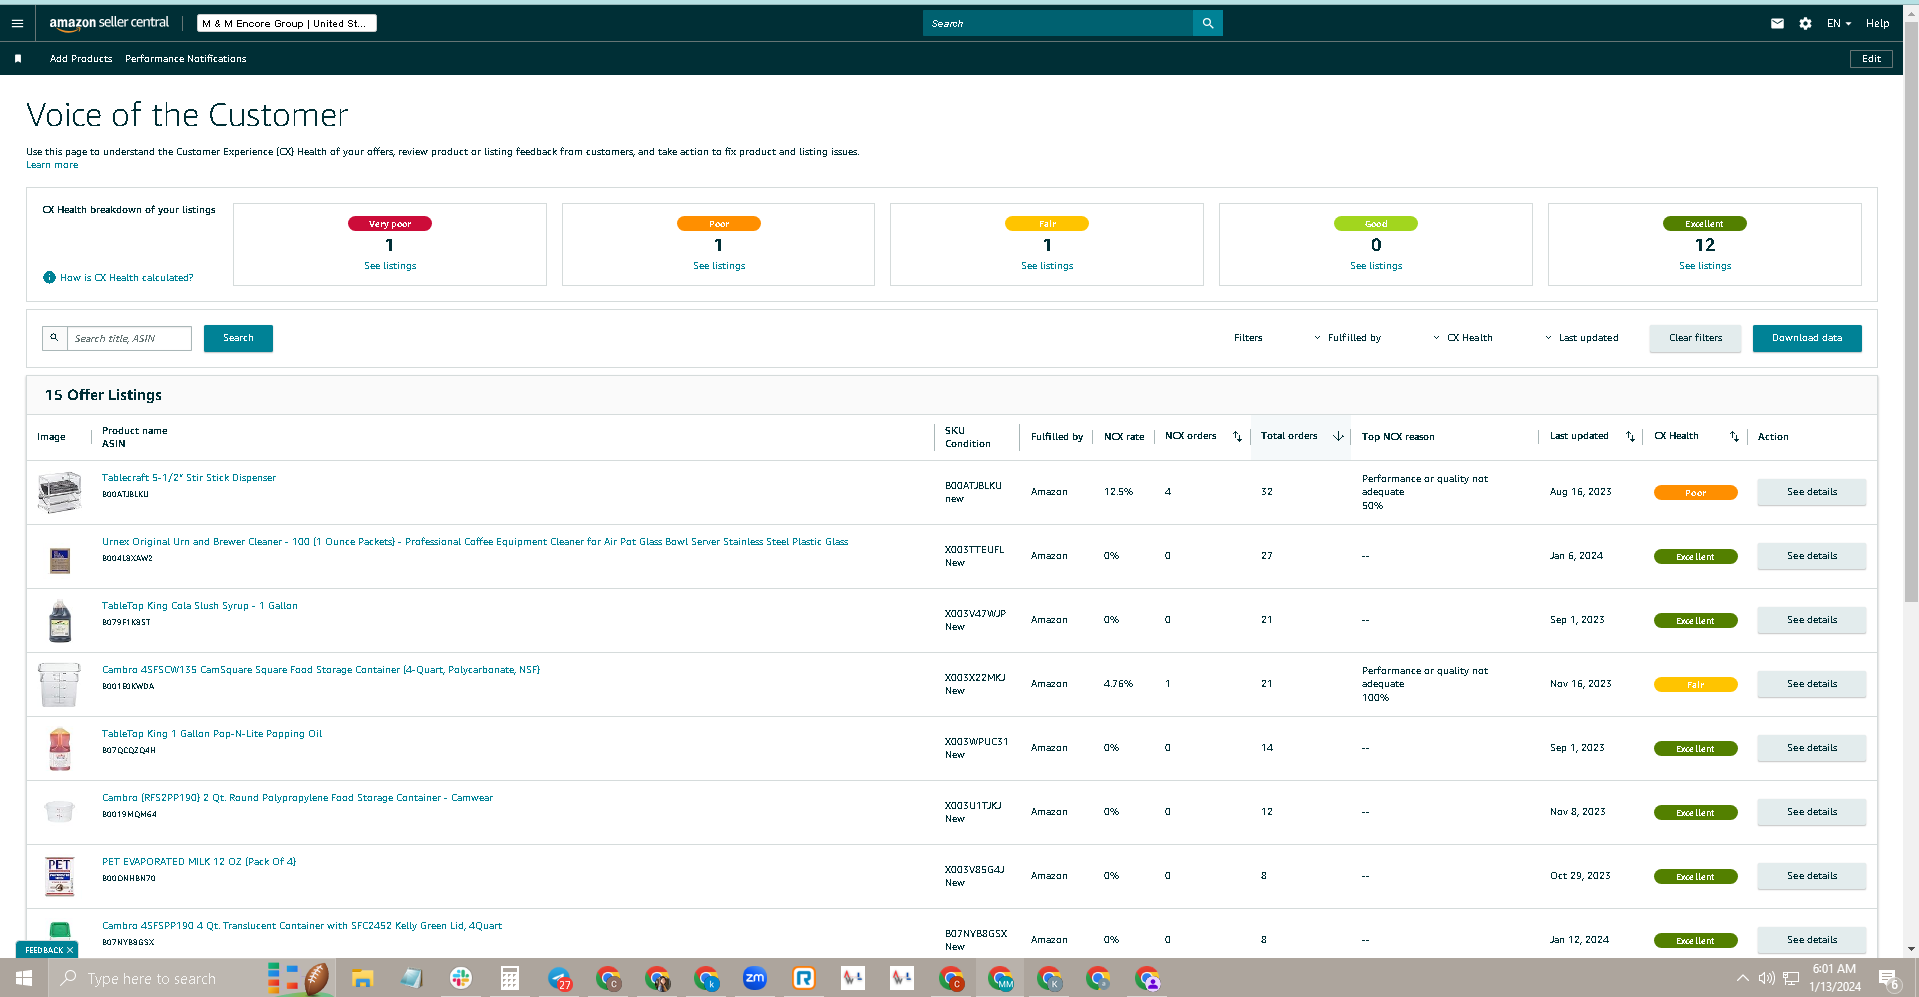Open Add Products menu item
The image size is (1919, 997).
click(81, 59)
